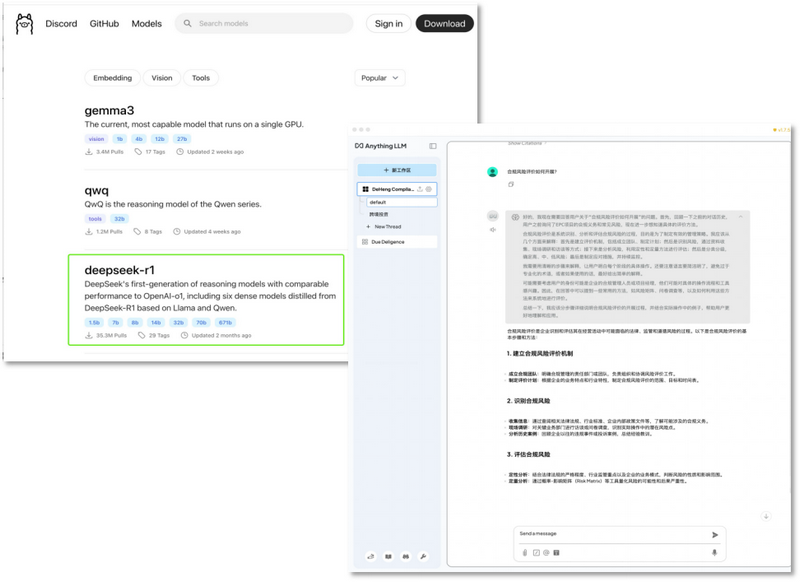The width and height of the screenshot is (800, 582).
Task: Copy the user message with copy icon
Action: [x=511, y=185]
